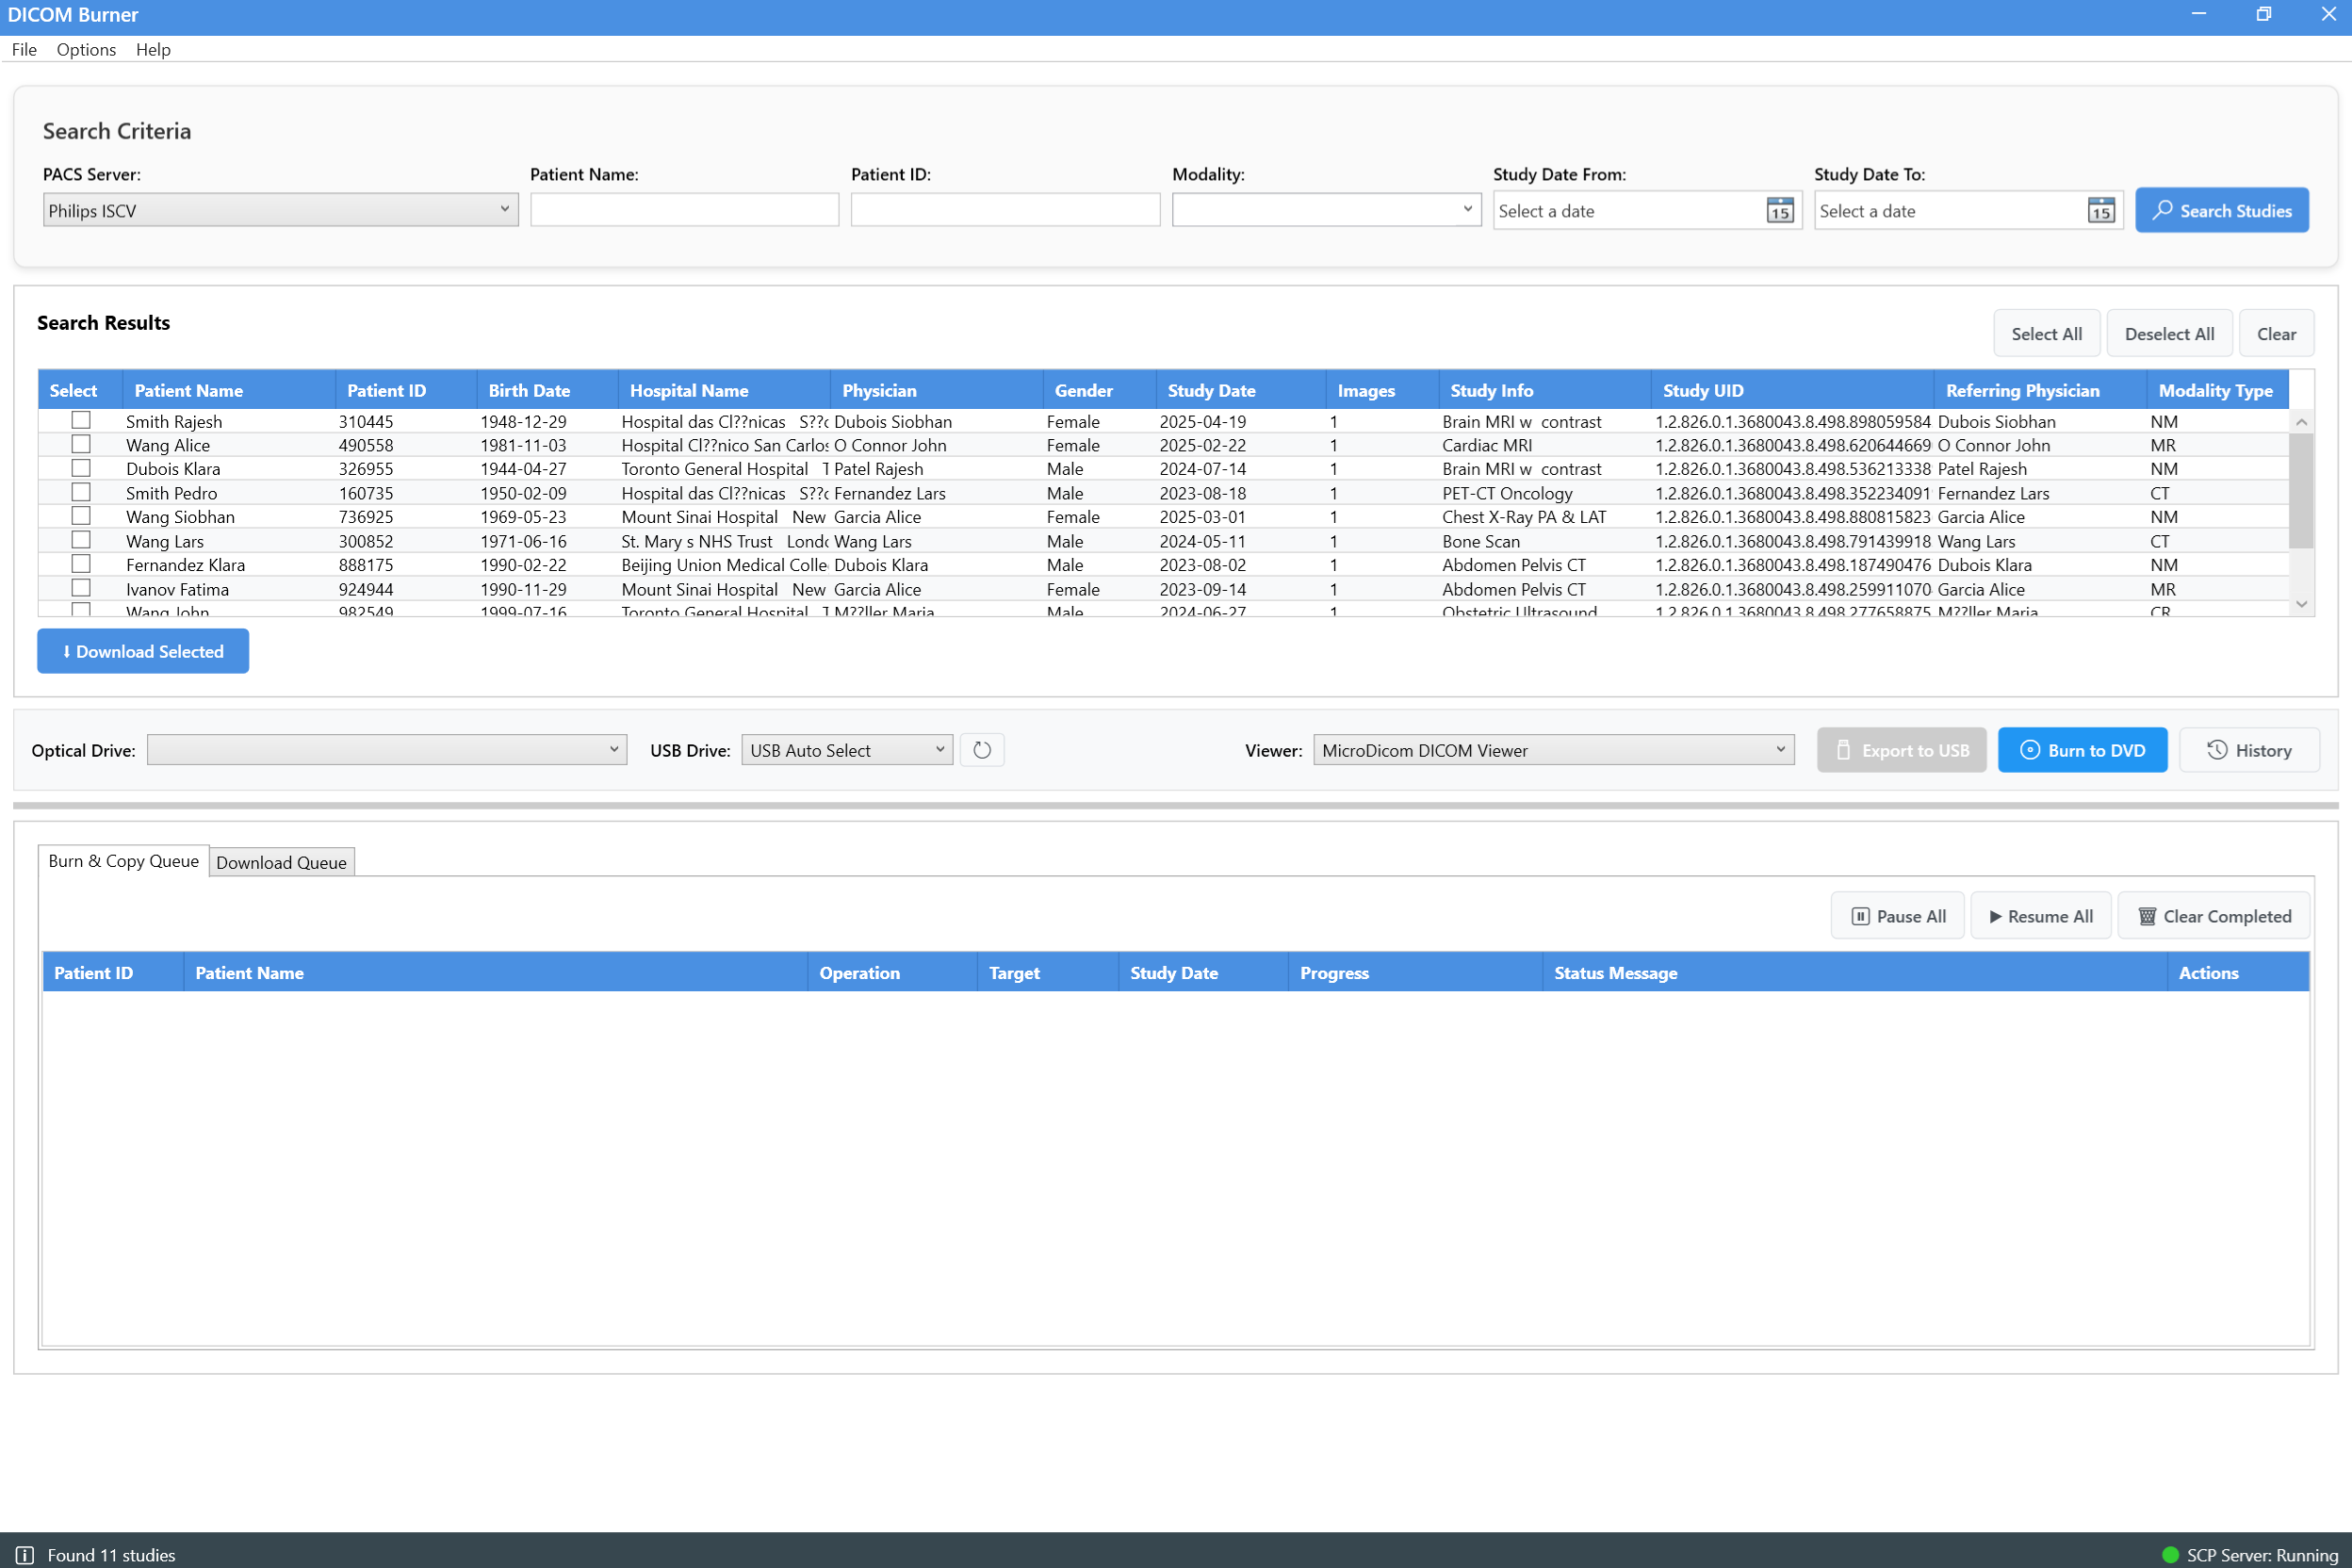The width and height of the screenshot is (2352, 1568).
Task: Click the green SCP Server status indicator
Action: click(x=2170, y=1555)
